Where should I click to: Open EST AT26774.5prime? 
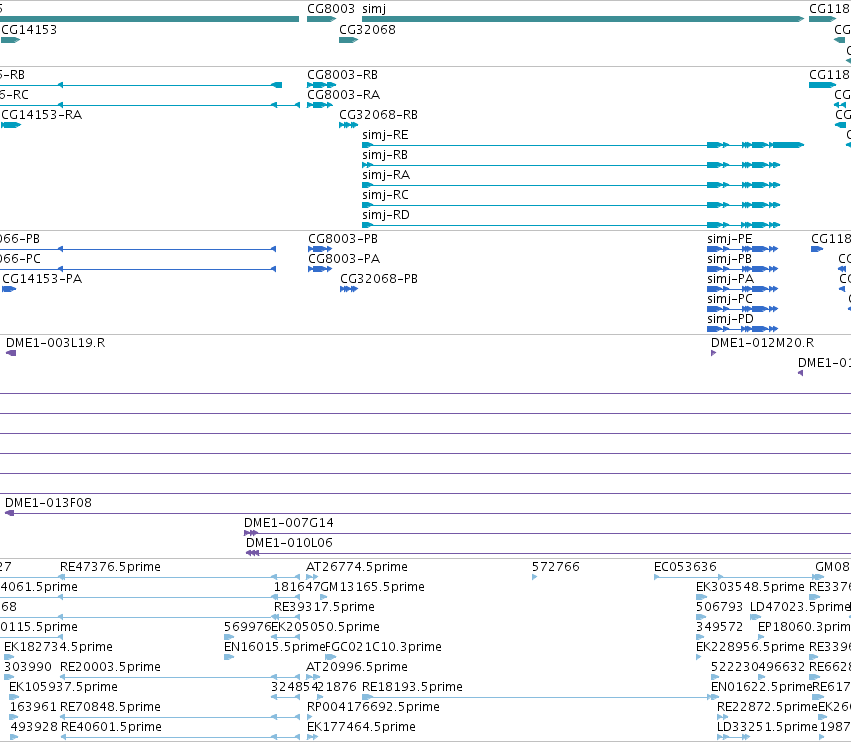[357, 567]
